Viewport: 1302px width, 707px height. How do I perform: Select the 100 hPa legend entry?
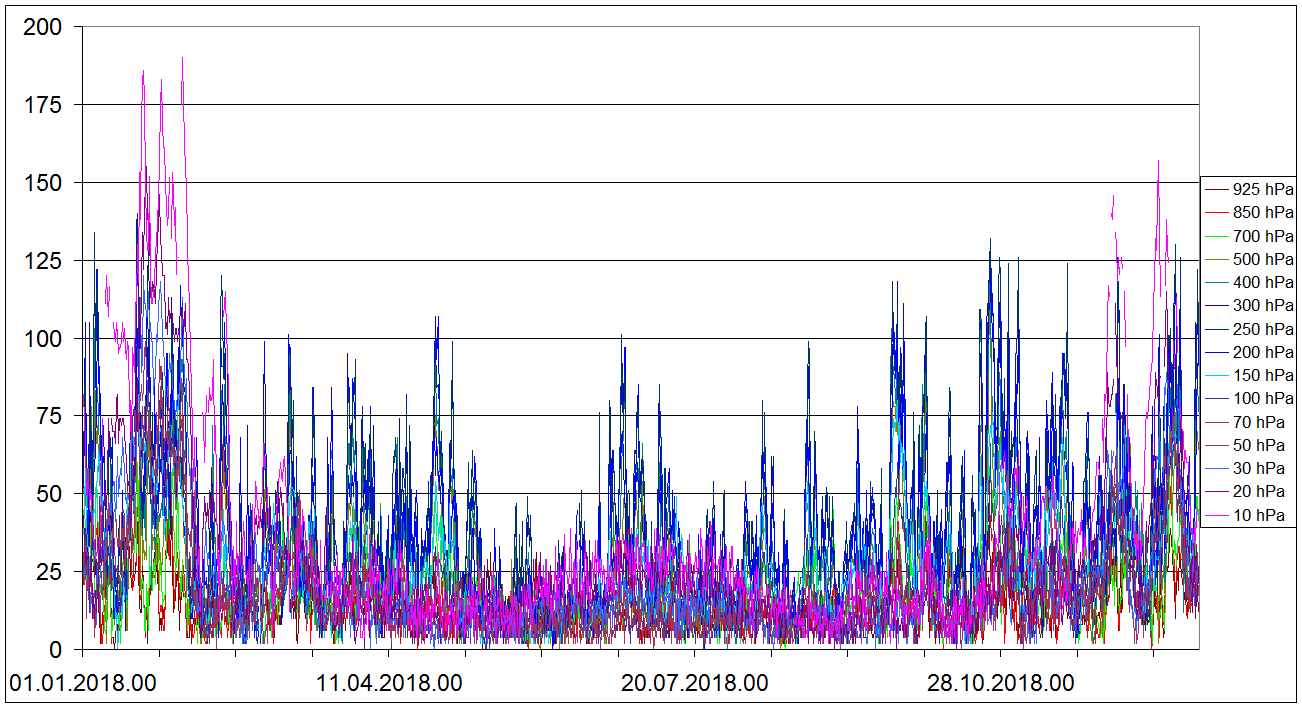(1263, 398)
